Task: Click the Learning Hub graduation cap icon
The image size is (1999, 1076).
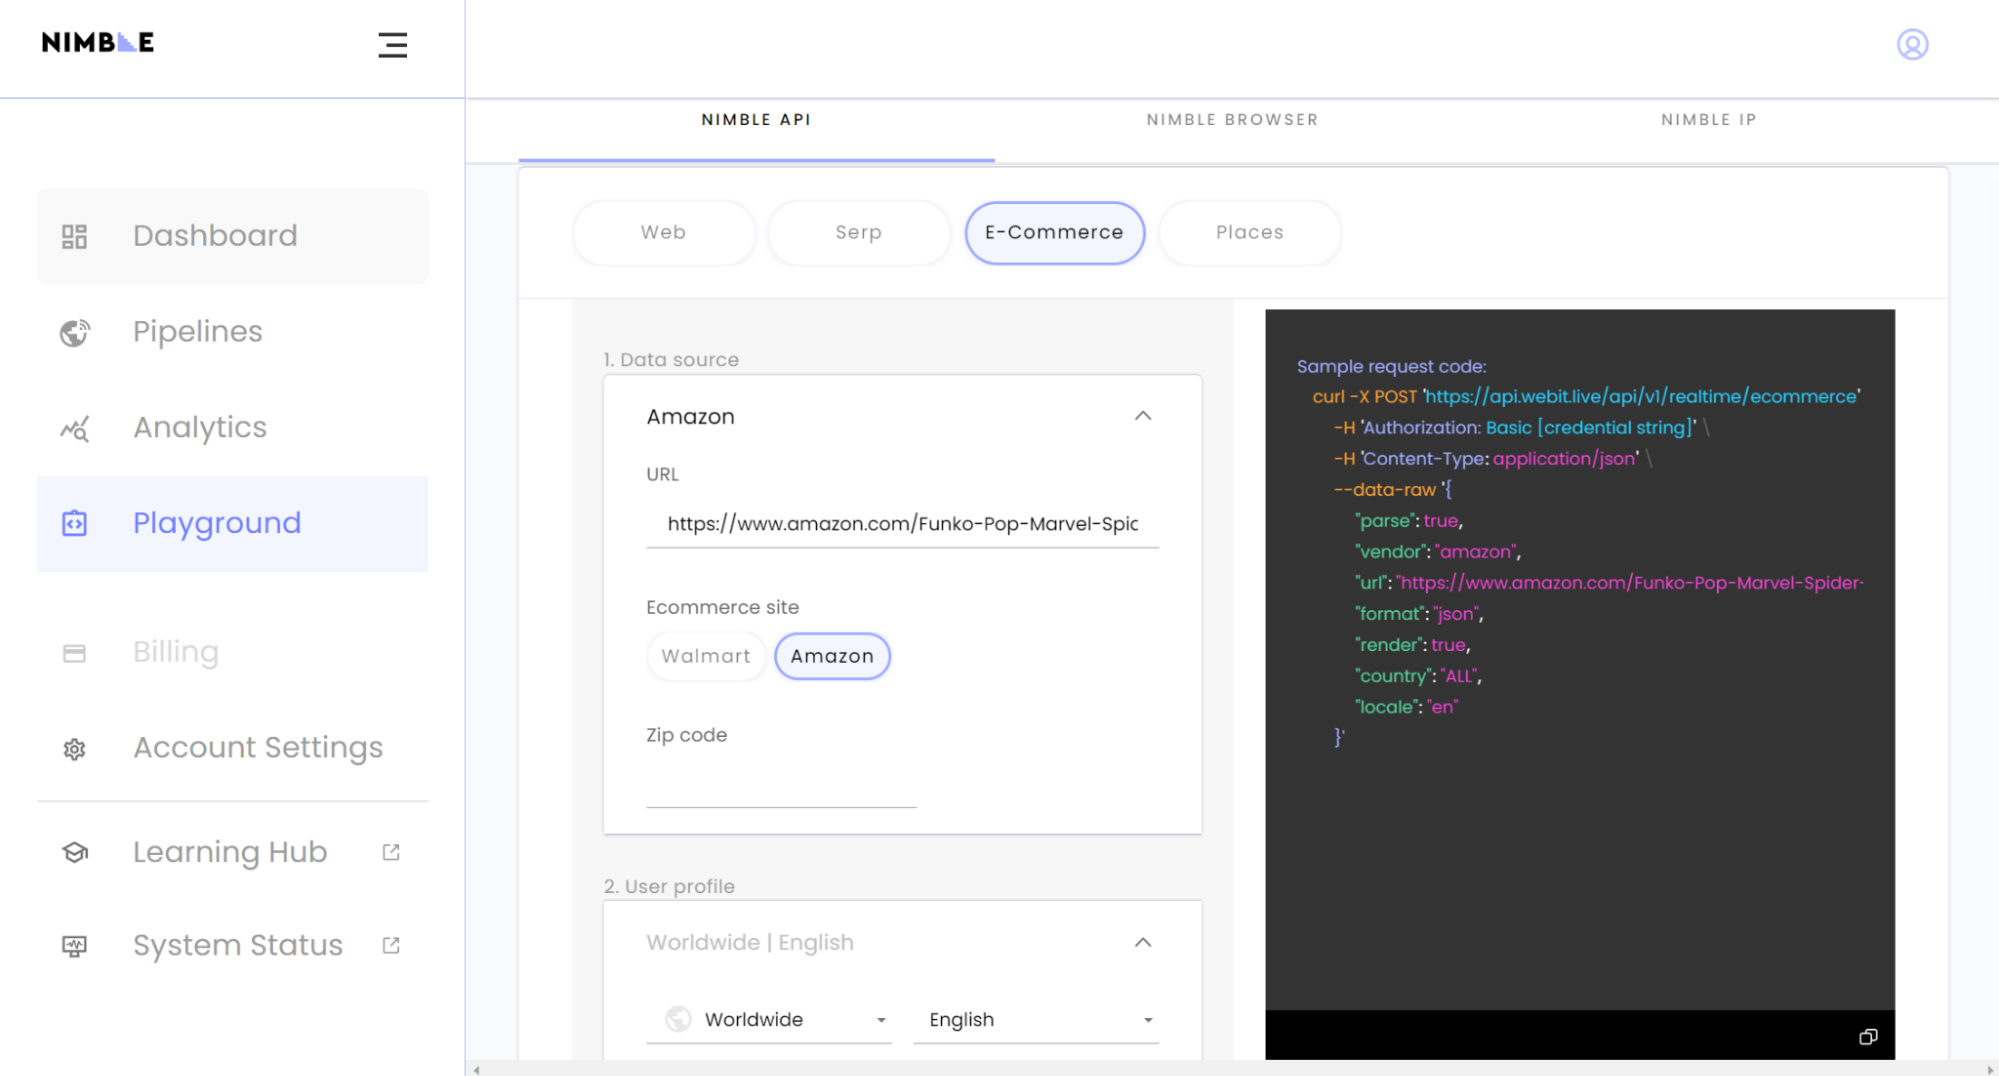Action: (x=75, y=852)
